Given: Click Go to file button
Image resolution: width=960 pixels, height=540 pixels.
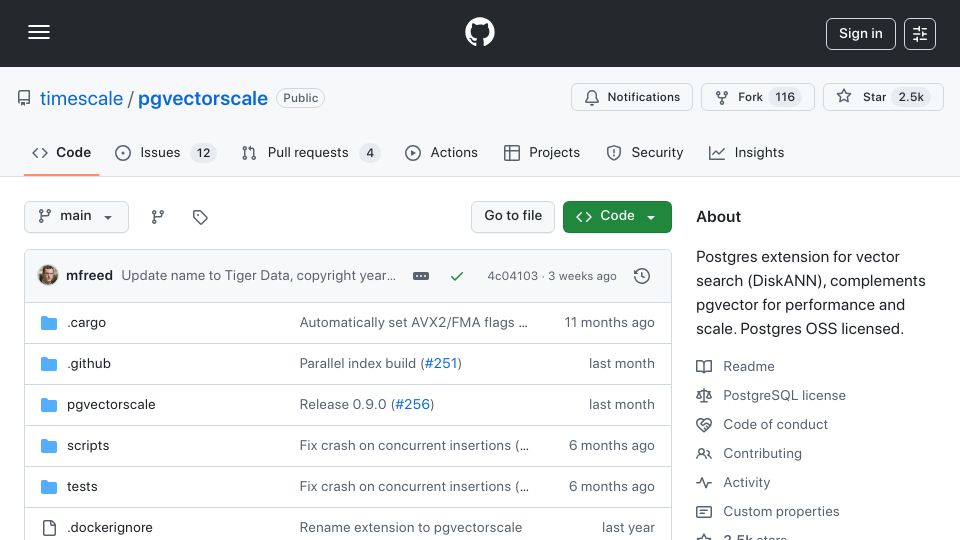Looking at the screenshot, I should [x=513, y=217].
